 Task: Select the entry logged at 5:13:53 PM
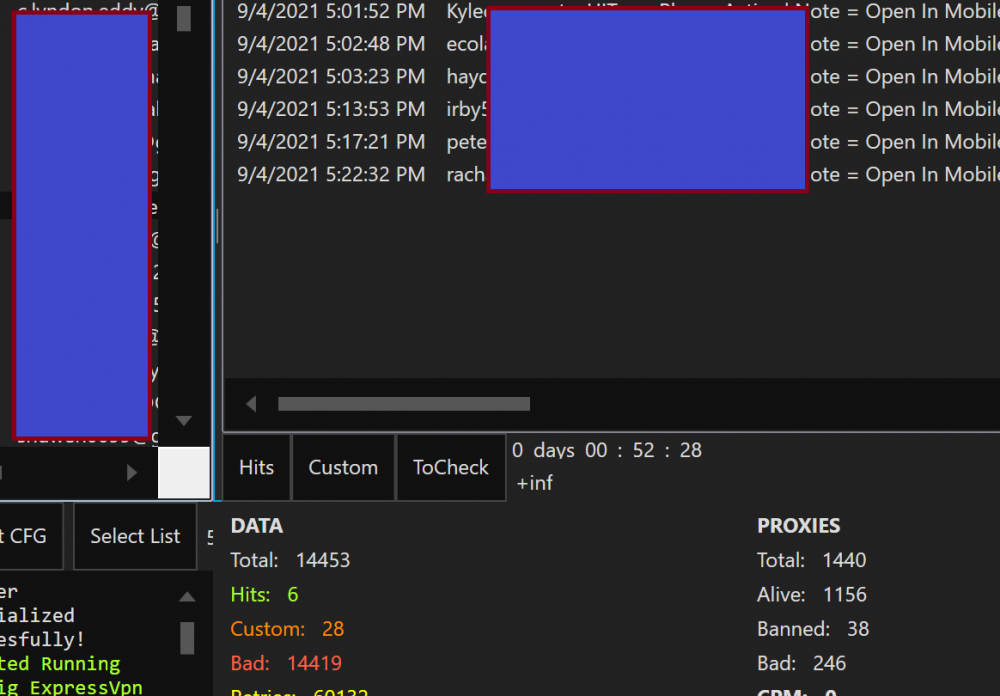[x=331, y=109]
